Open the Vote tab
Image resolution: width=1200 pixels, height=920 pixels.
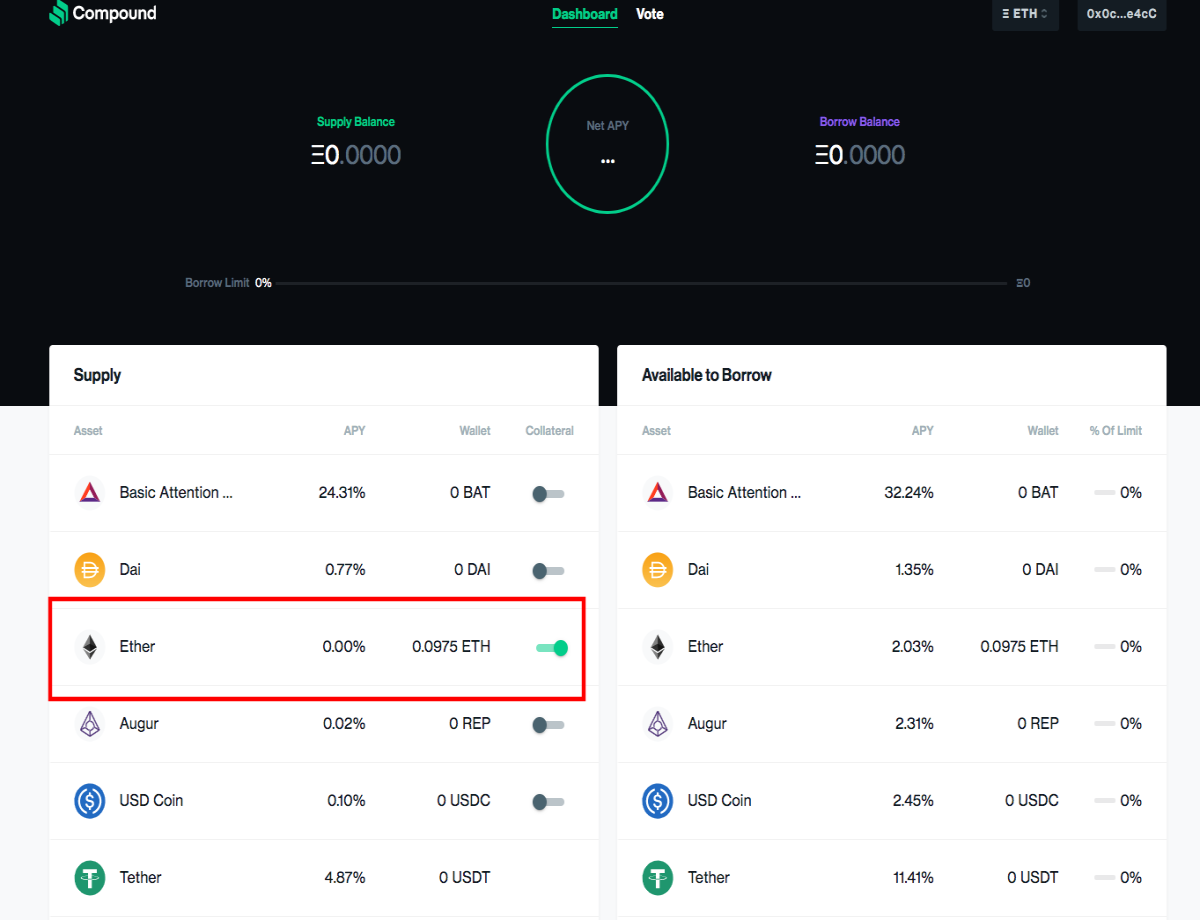[x=650, y=14]
